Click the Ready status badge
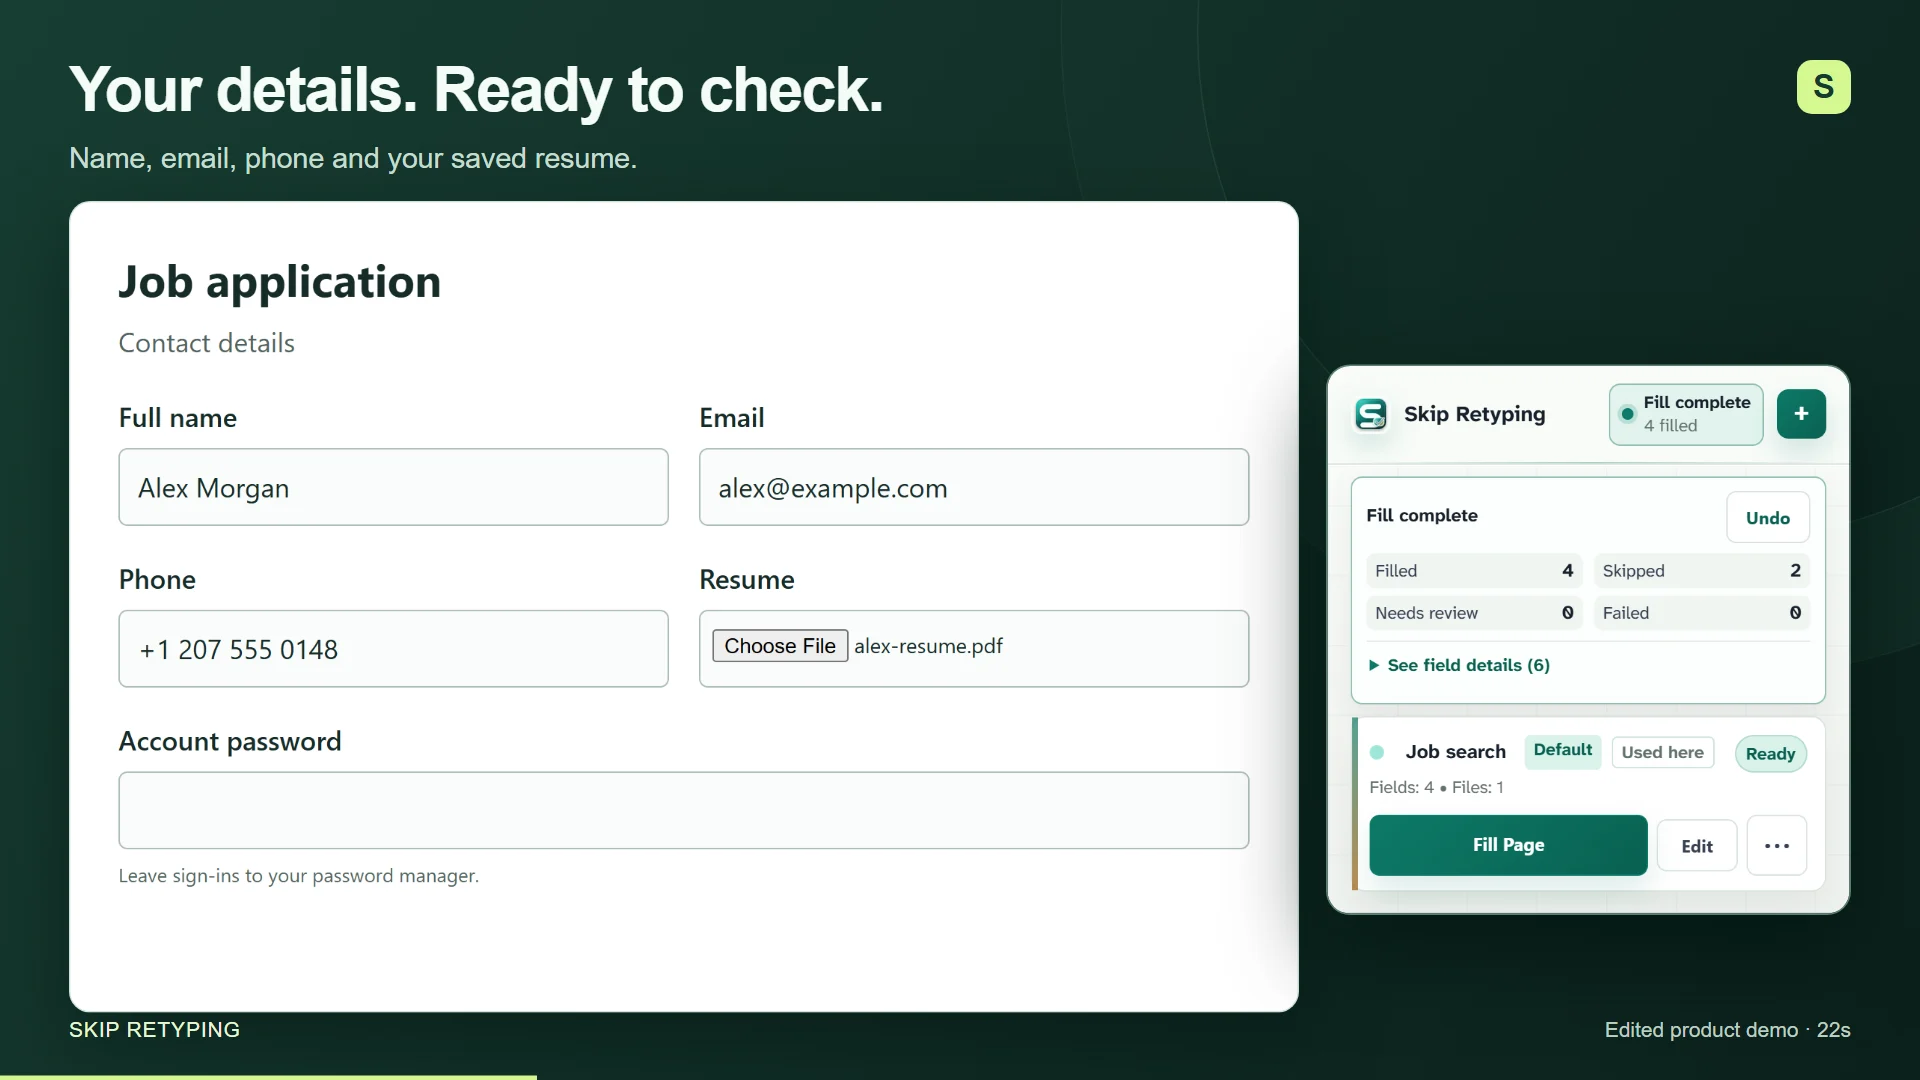Image resolution: width=1920 pixels, height=1080 pixels. coord(1771,753)
